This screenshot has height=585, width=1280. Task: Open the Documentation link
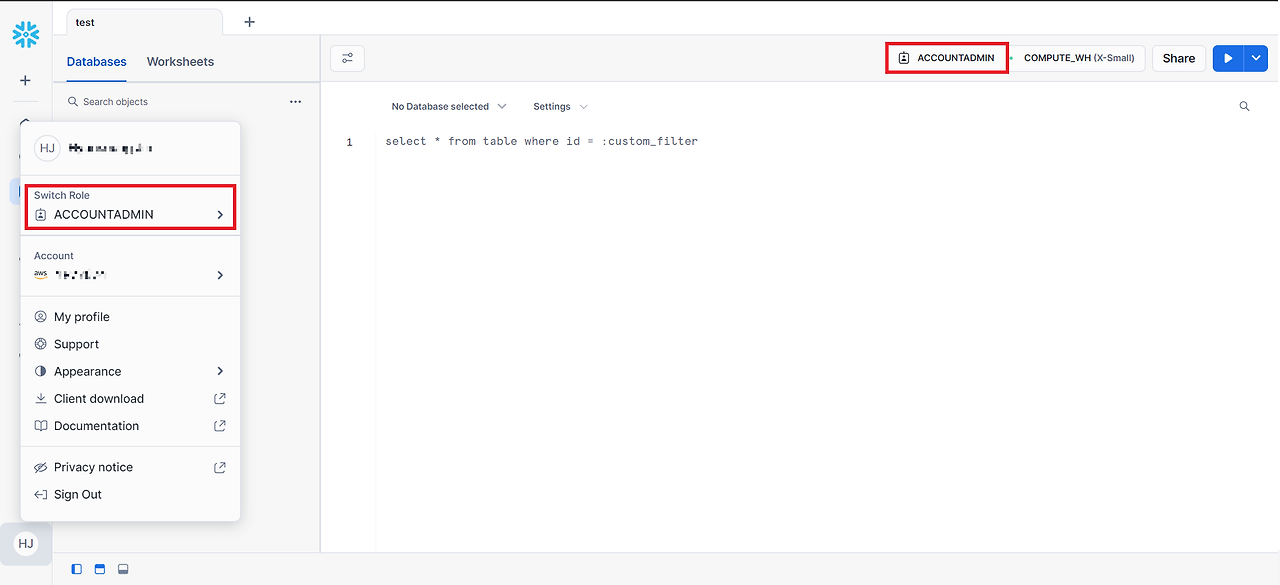(x=131, y=426)
